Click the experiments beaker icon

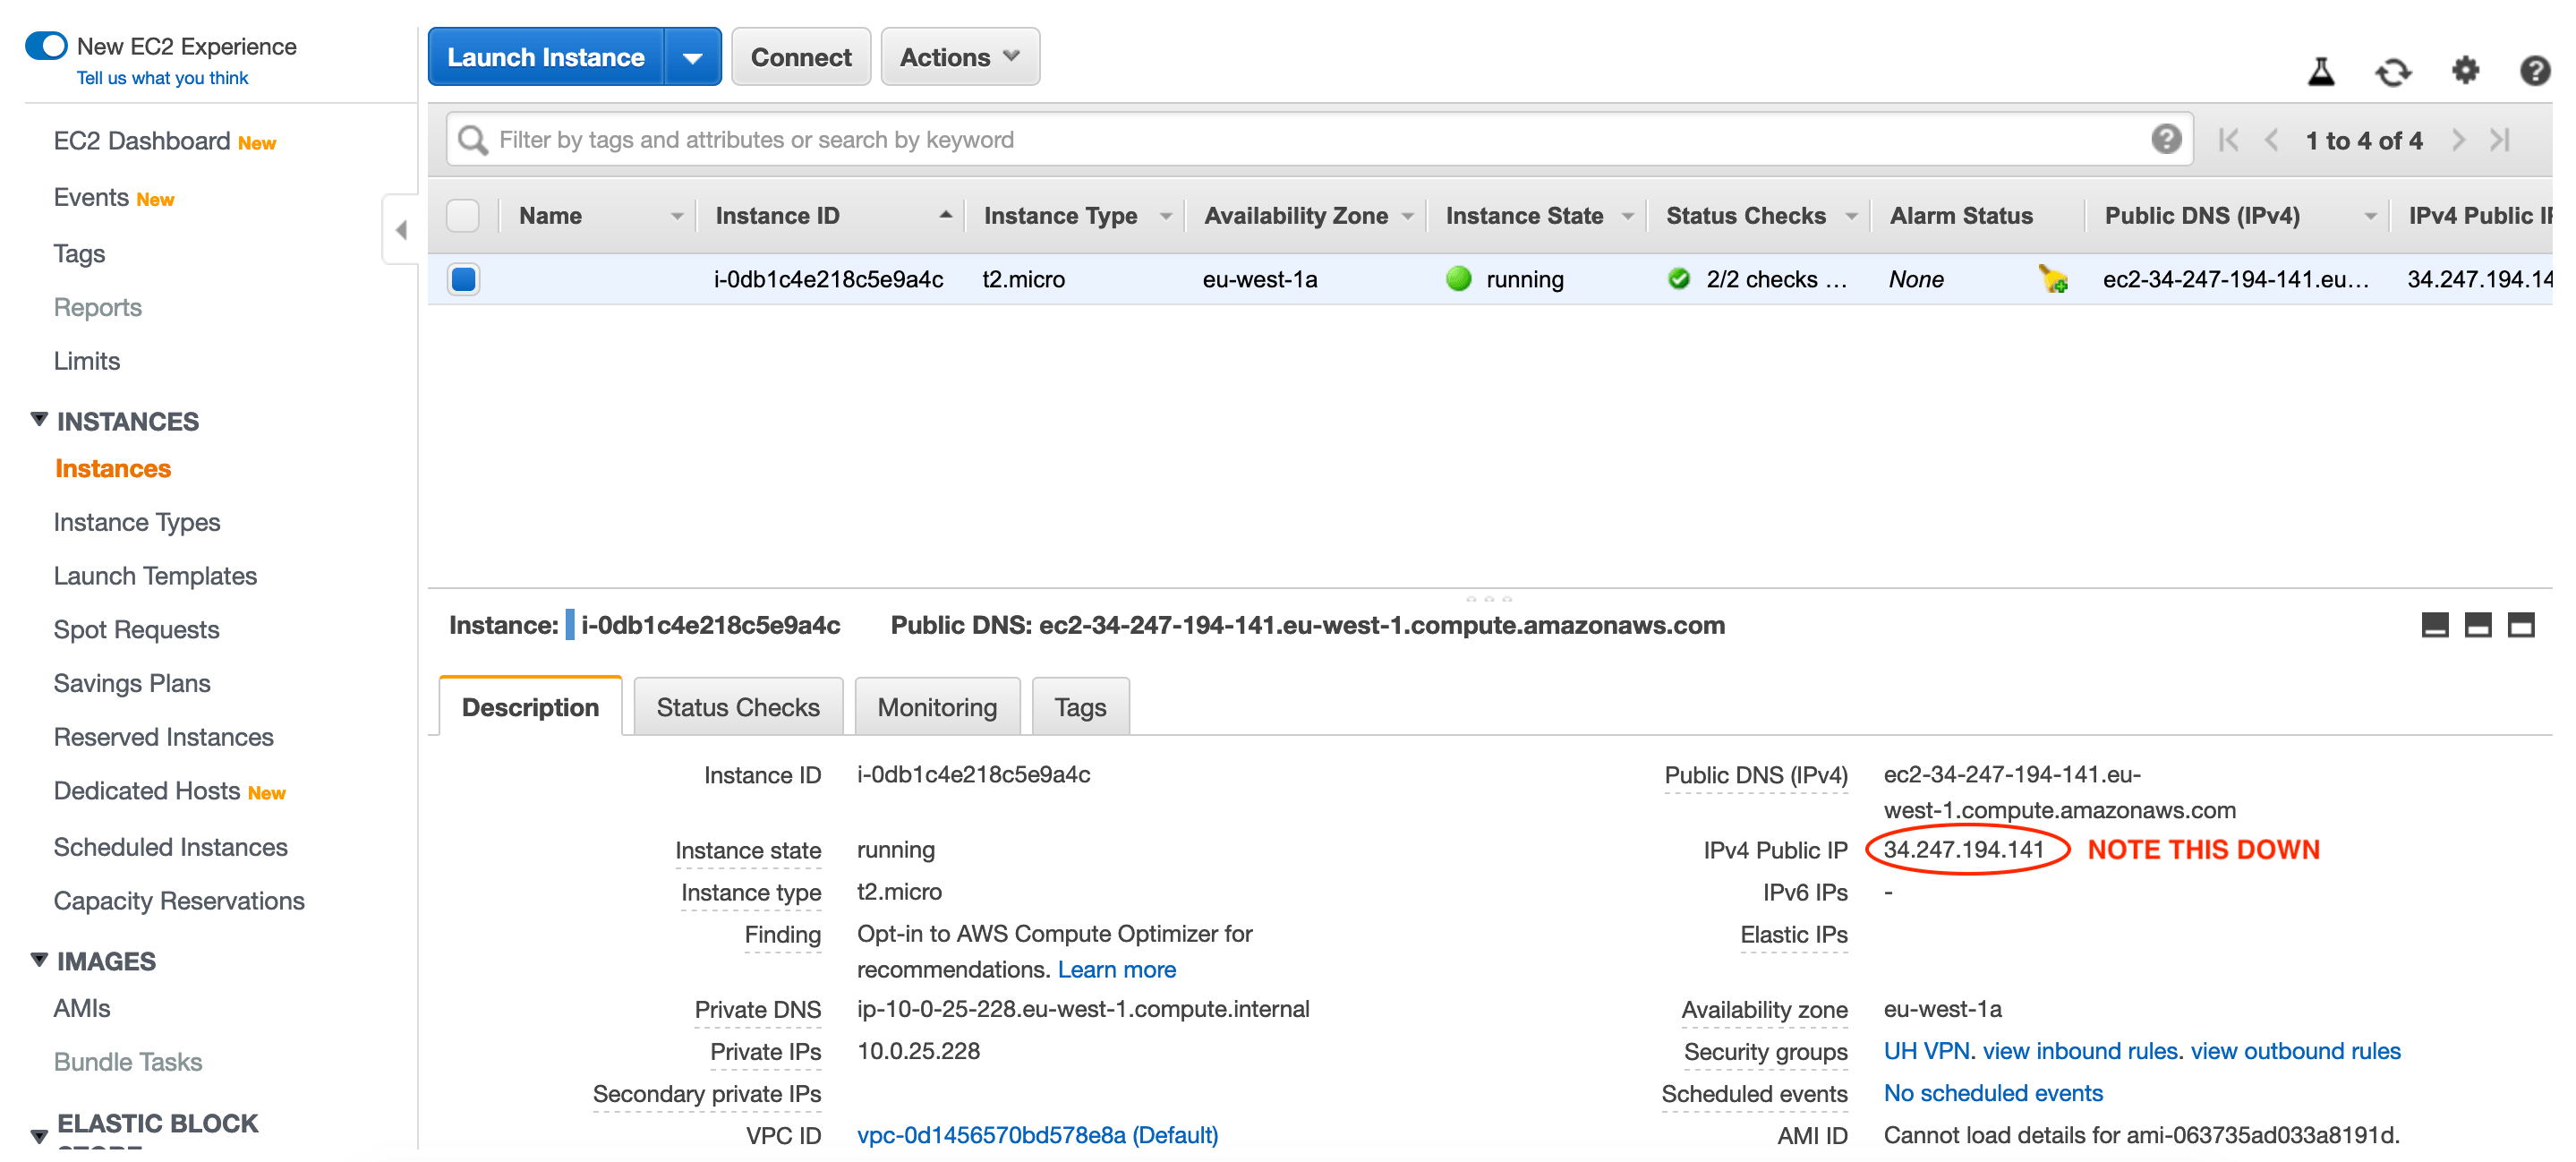2321,71
